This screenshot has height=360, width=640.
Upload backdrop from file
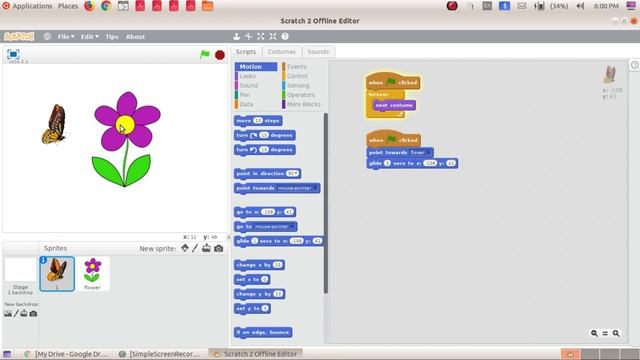[x=24, y=313]
